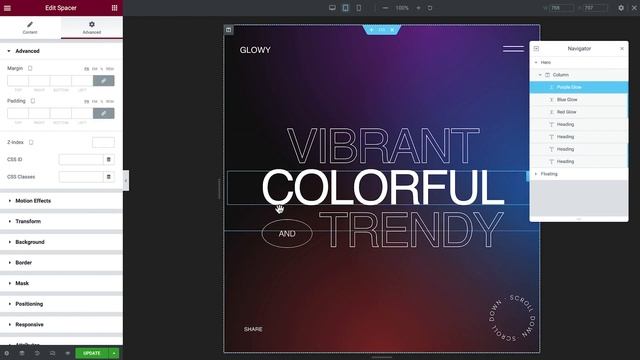Click the COLORFUL heading
The image size is (640, 360).
[383, 187]
